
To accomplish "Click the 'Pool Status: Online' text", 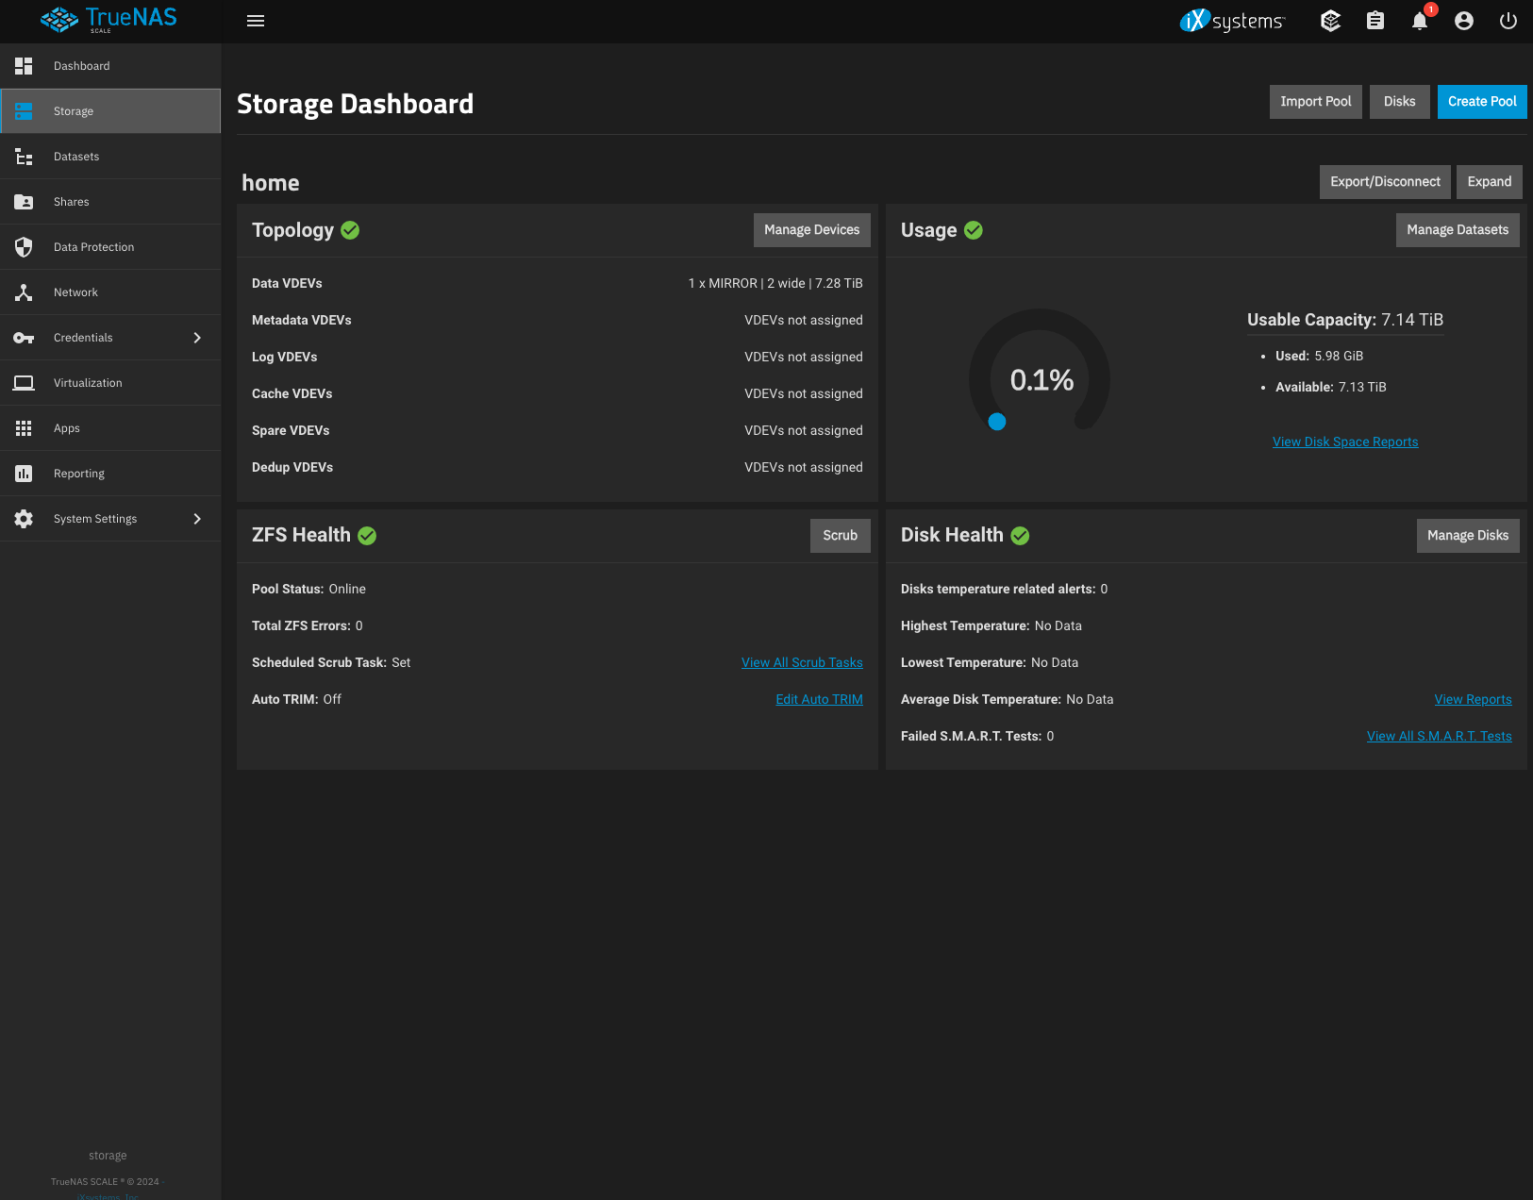I will click(309, 590).
